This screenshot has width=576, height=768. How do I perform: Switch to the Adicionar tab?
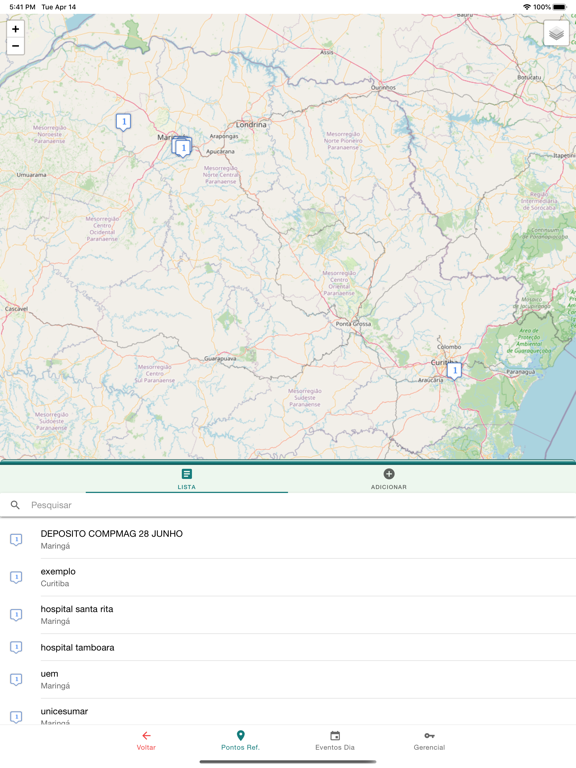click(389, 479)
